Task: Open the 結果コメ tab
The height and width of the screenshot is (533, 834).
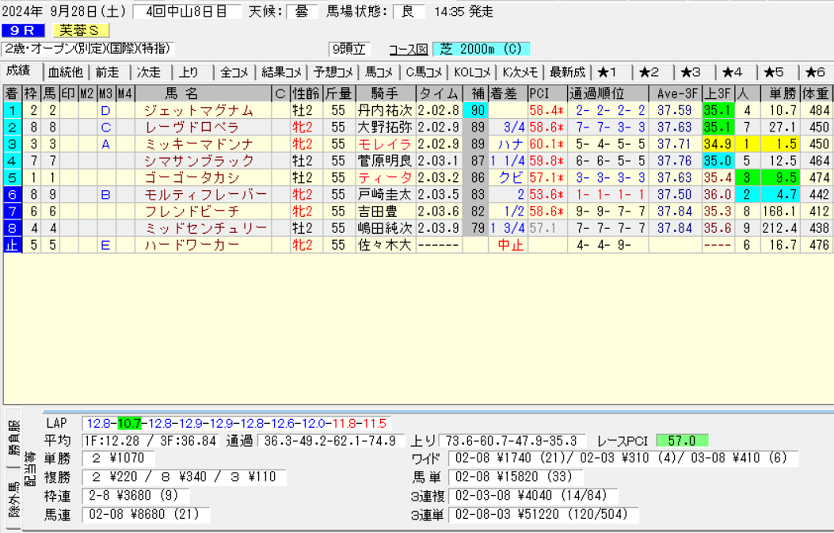Action: [281, 72]
